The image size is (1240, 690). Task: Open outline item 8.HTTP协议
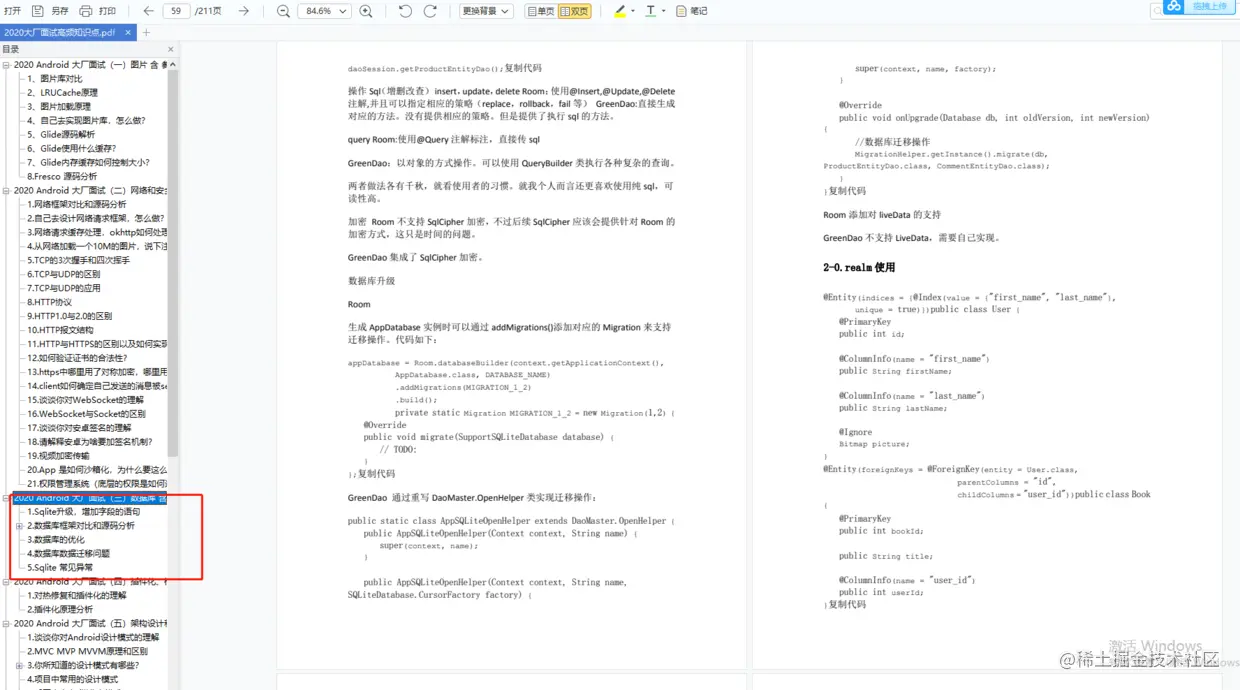tap(49, 302)
